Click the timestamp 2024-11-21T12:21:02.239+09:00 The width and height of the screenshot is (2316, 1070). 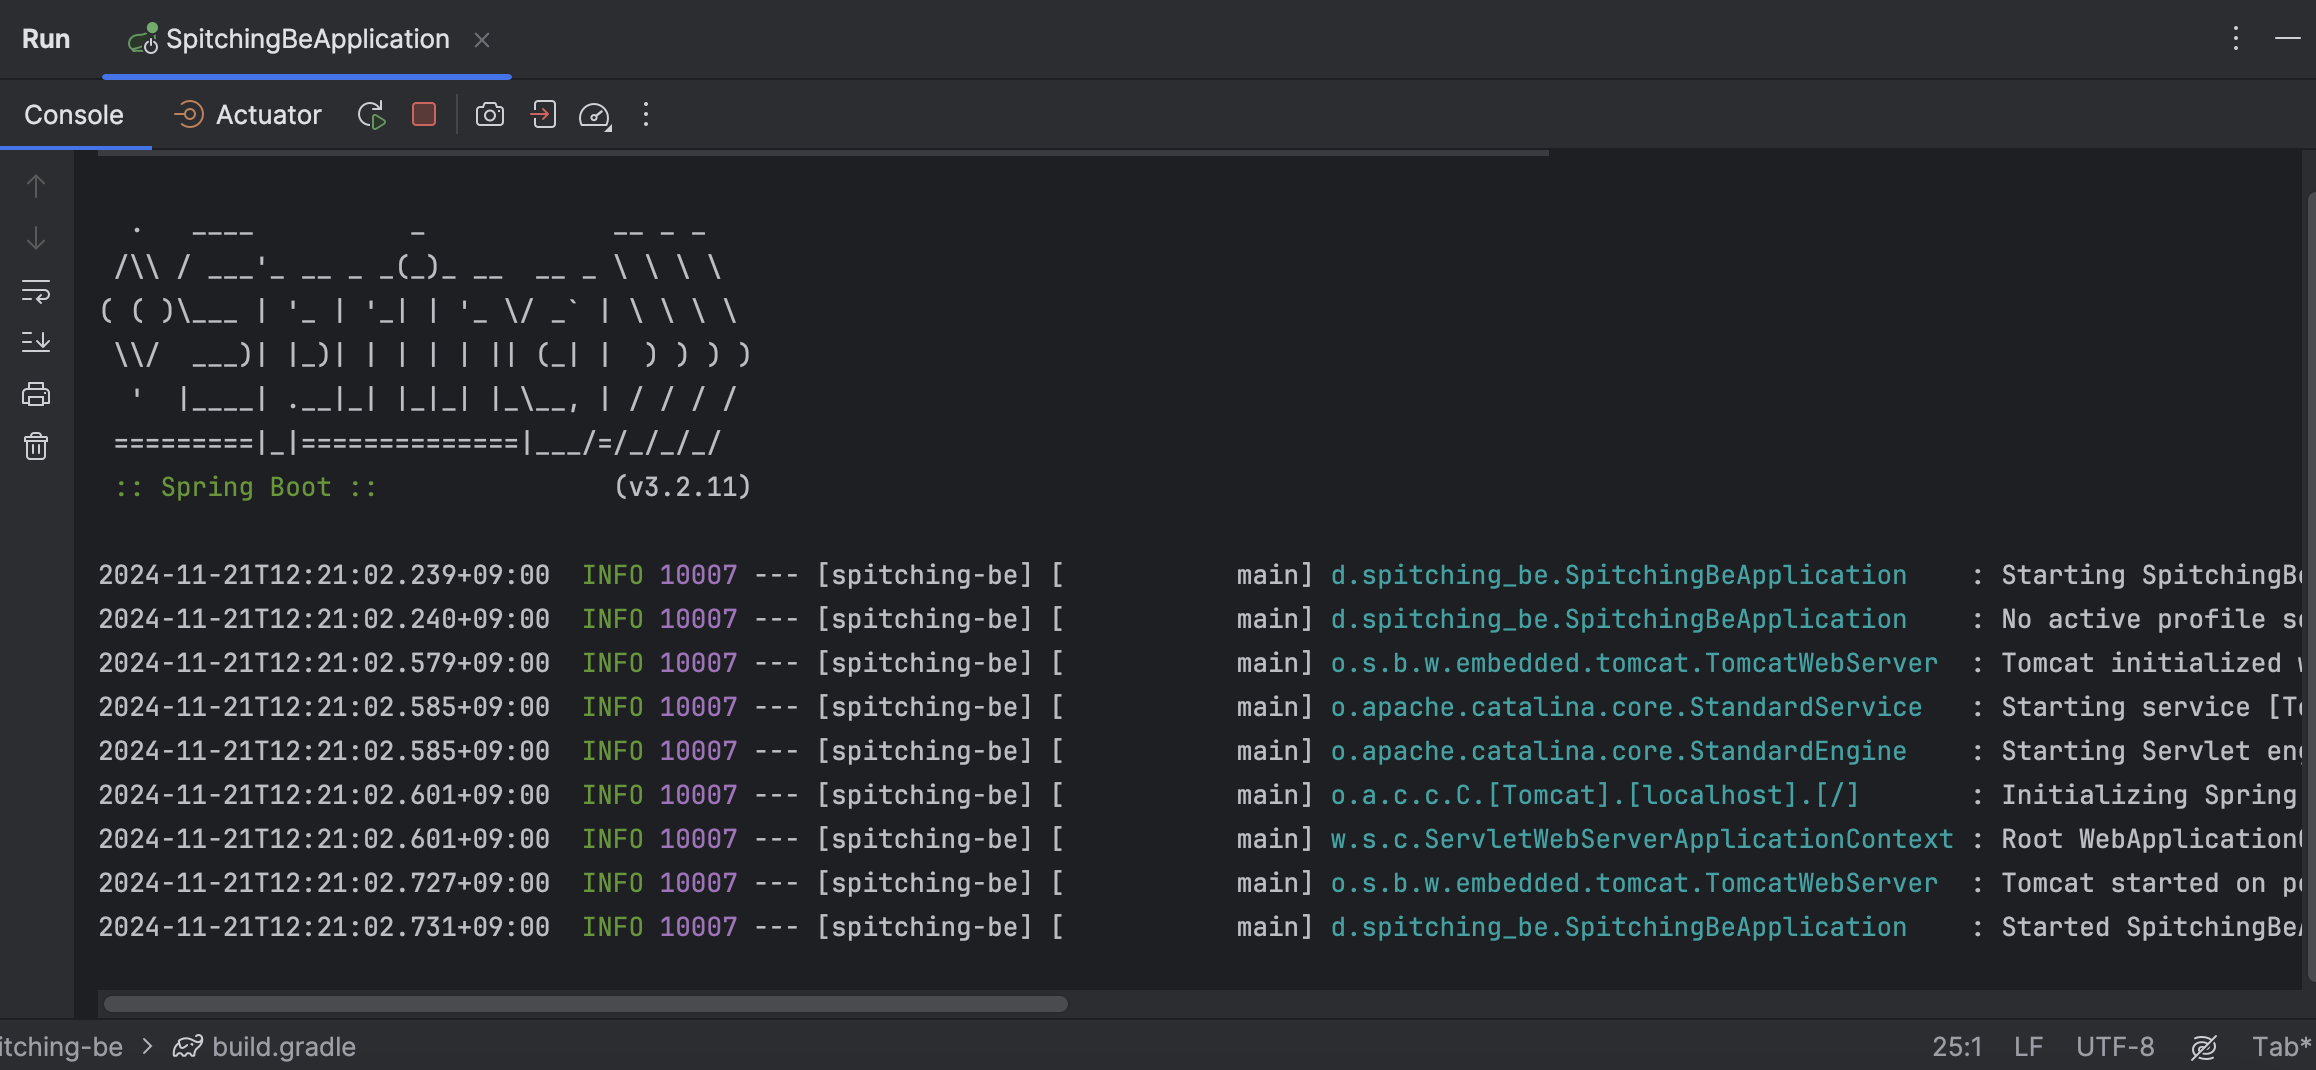[324, 575]
